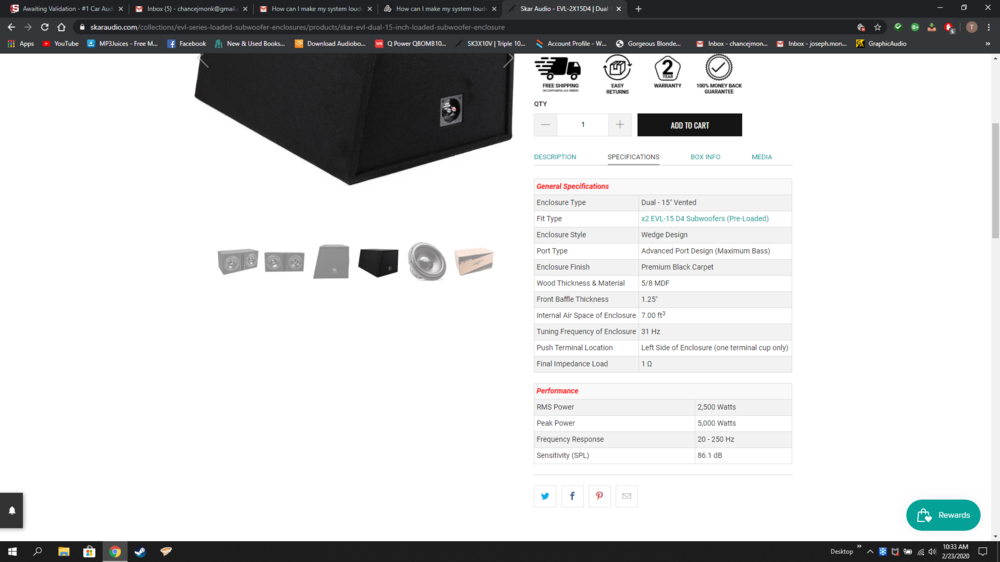Add the subwoofer enclosure to cart
Image resolution: width=1000 pixels, height=562 pixels.
click(x=689, y=125)
